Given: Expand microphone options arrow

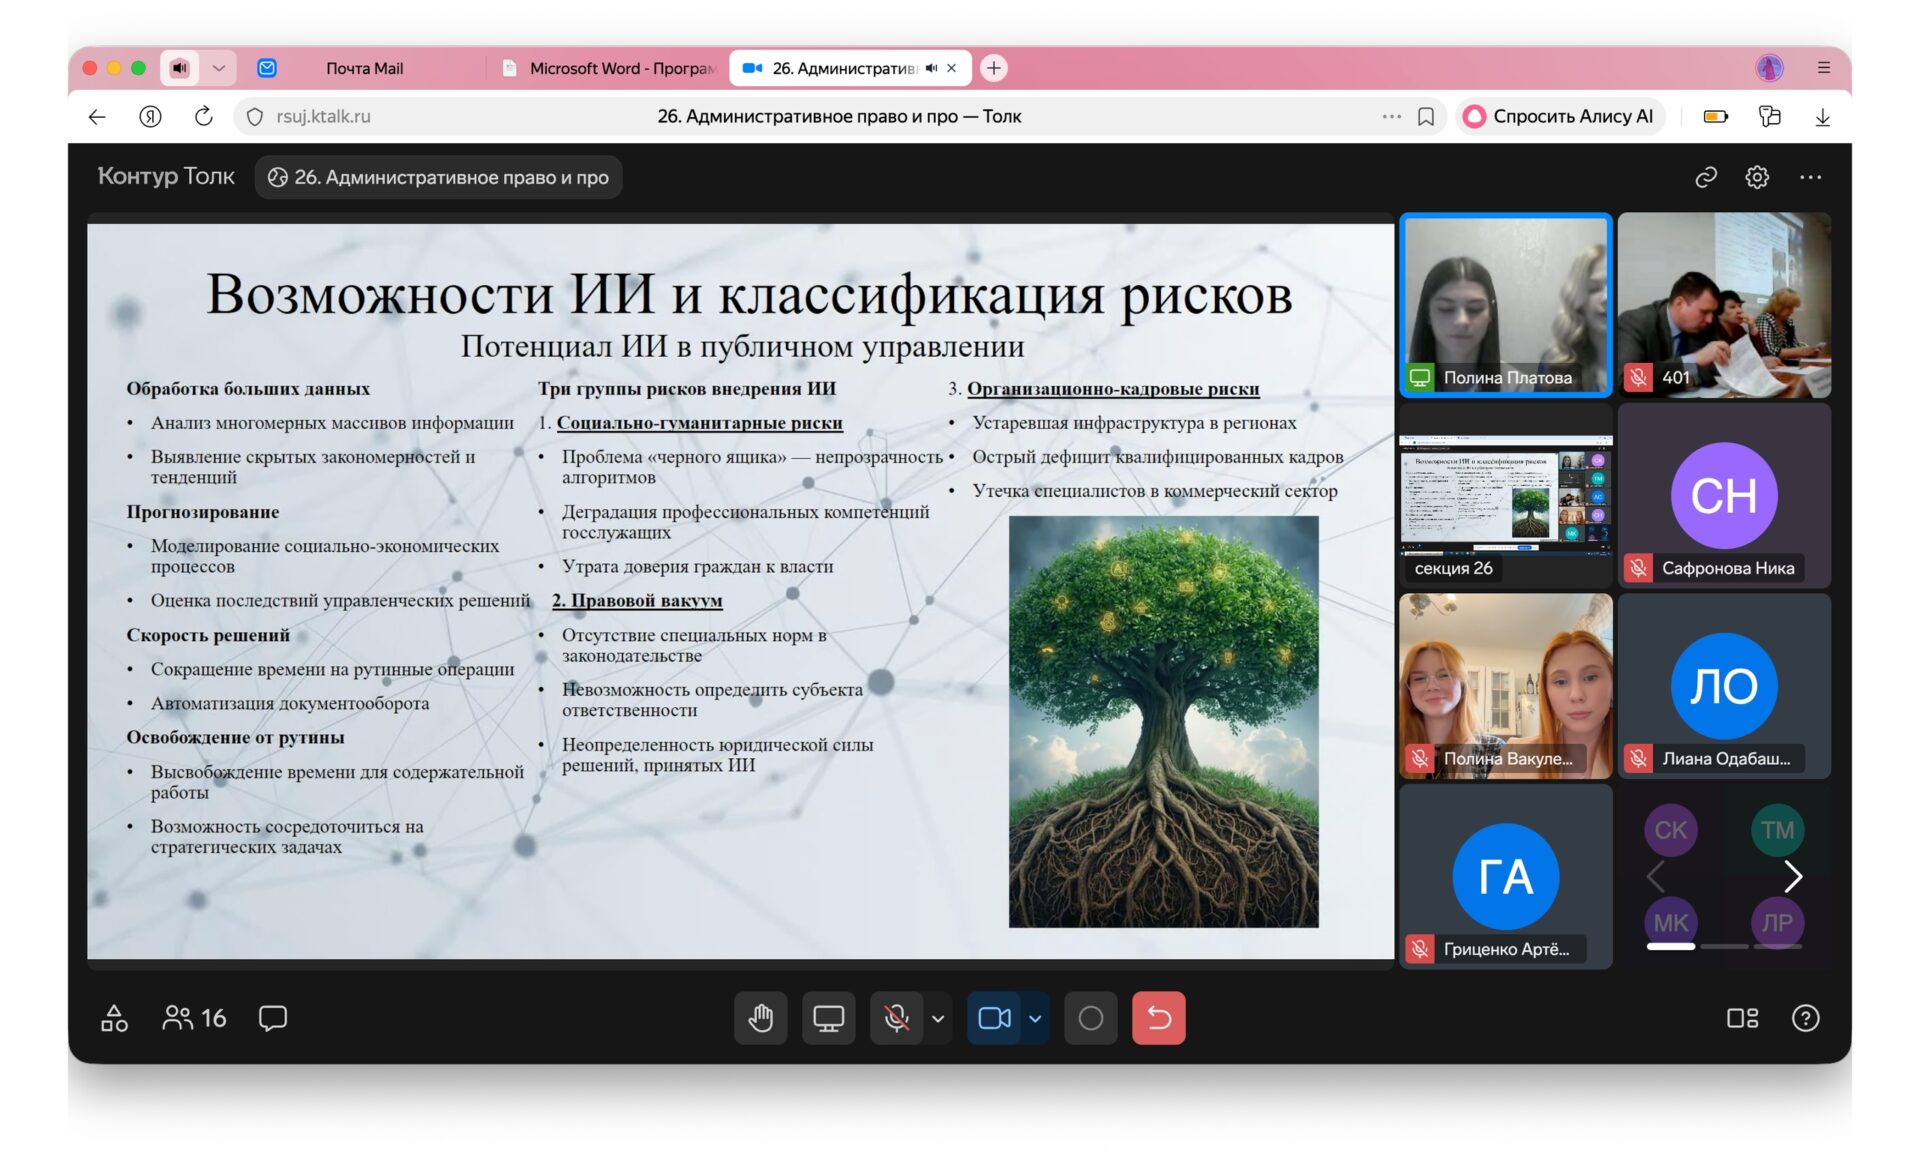Looking at the screenshot, I should pos(938,1018).
